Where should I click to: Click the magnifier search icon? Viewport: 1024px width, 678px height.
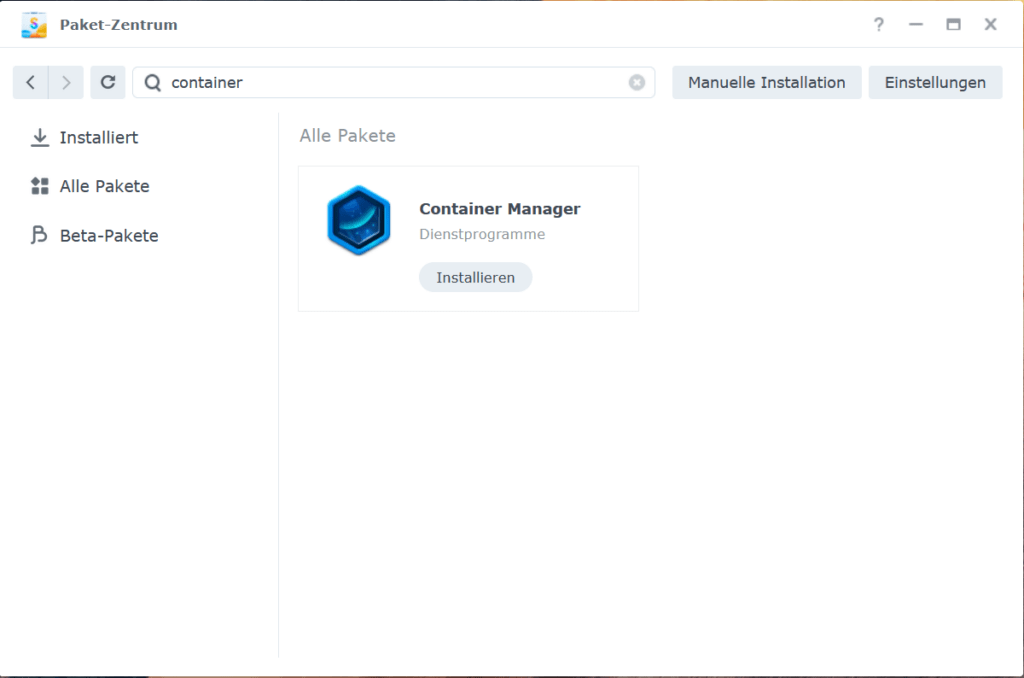pyautogui.click(x=153, y=82)
